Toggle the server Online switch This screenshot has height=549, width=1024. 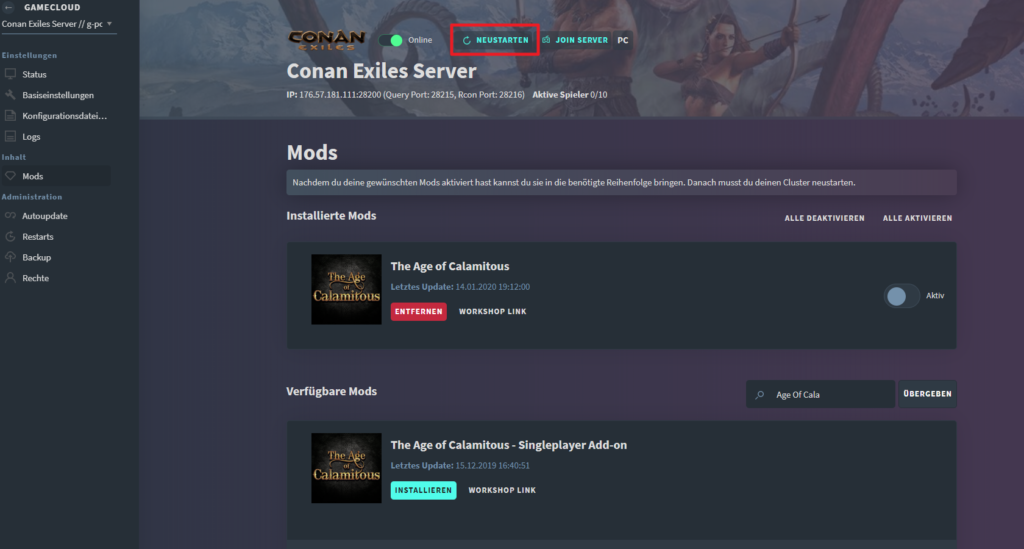pos(391,40)
